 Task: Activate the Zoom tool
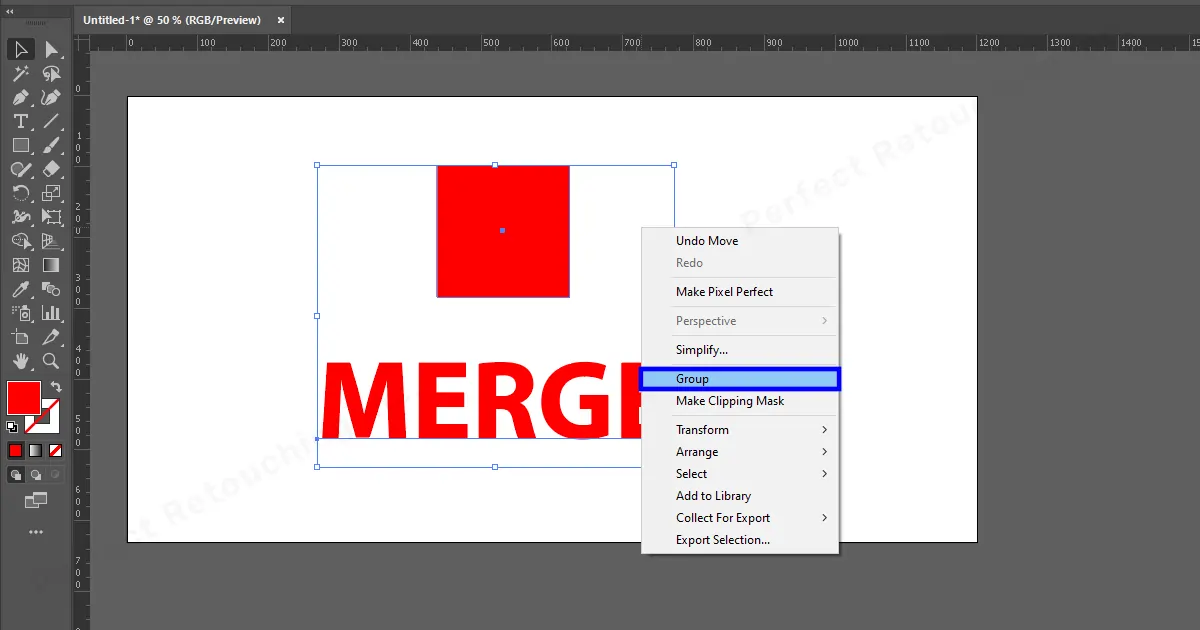(x=51, y=361)
